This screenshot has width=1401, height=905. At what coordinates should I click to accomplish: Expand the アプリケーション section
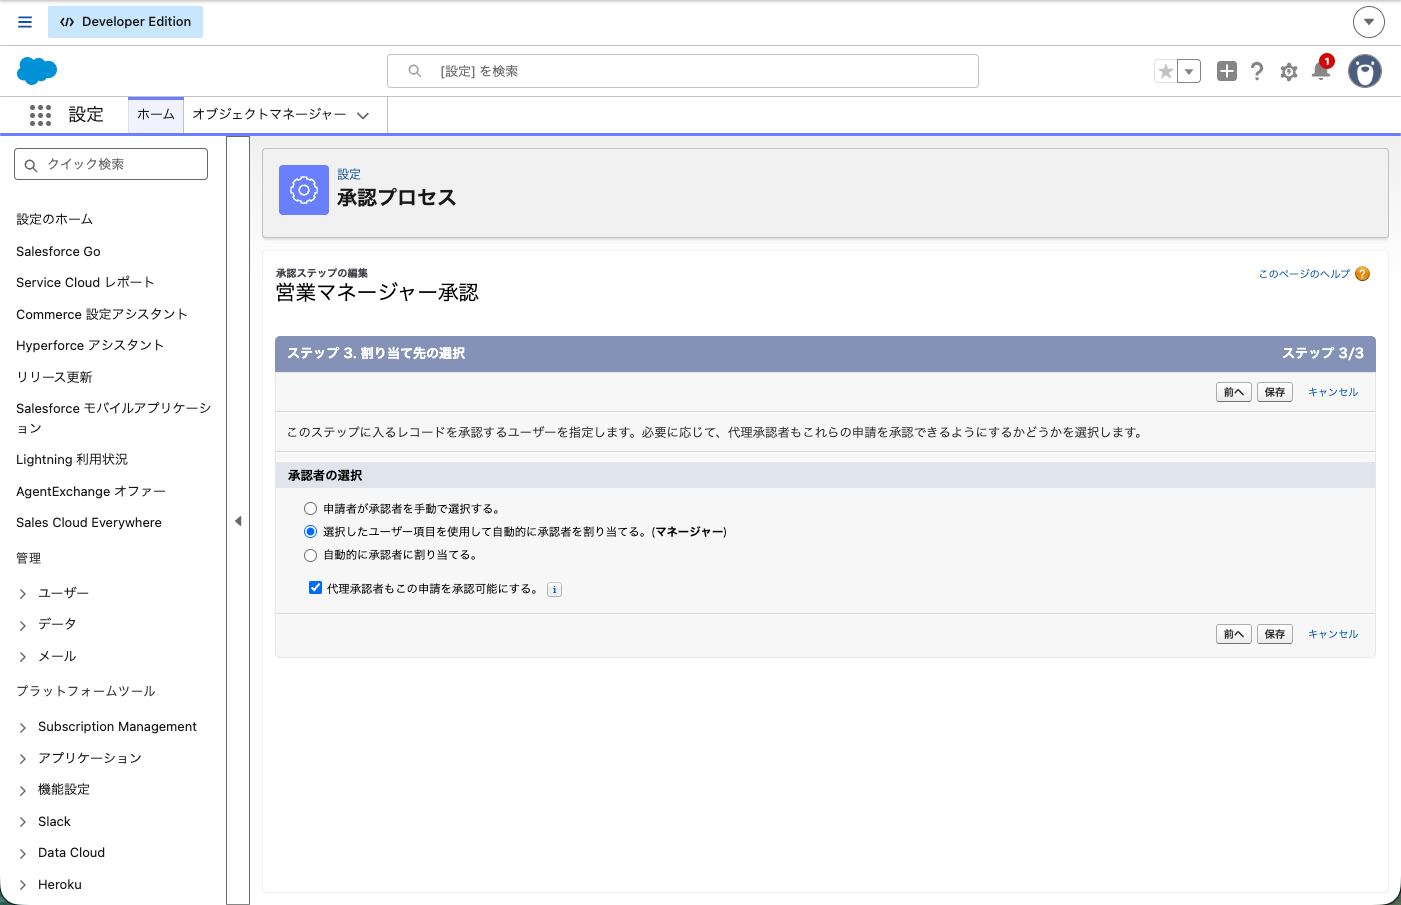pyautogui.click(x=23, y=759)
